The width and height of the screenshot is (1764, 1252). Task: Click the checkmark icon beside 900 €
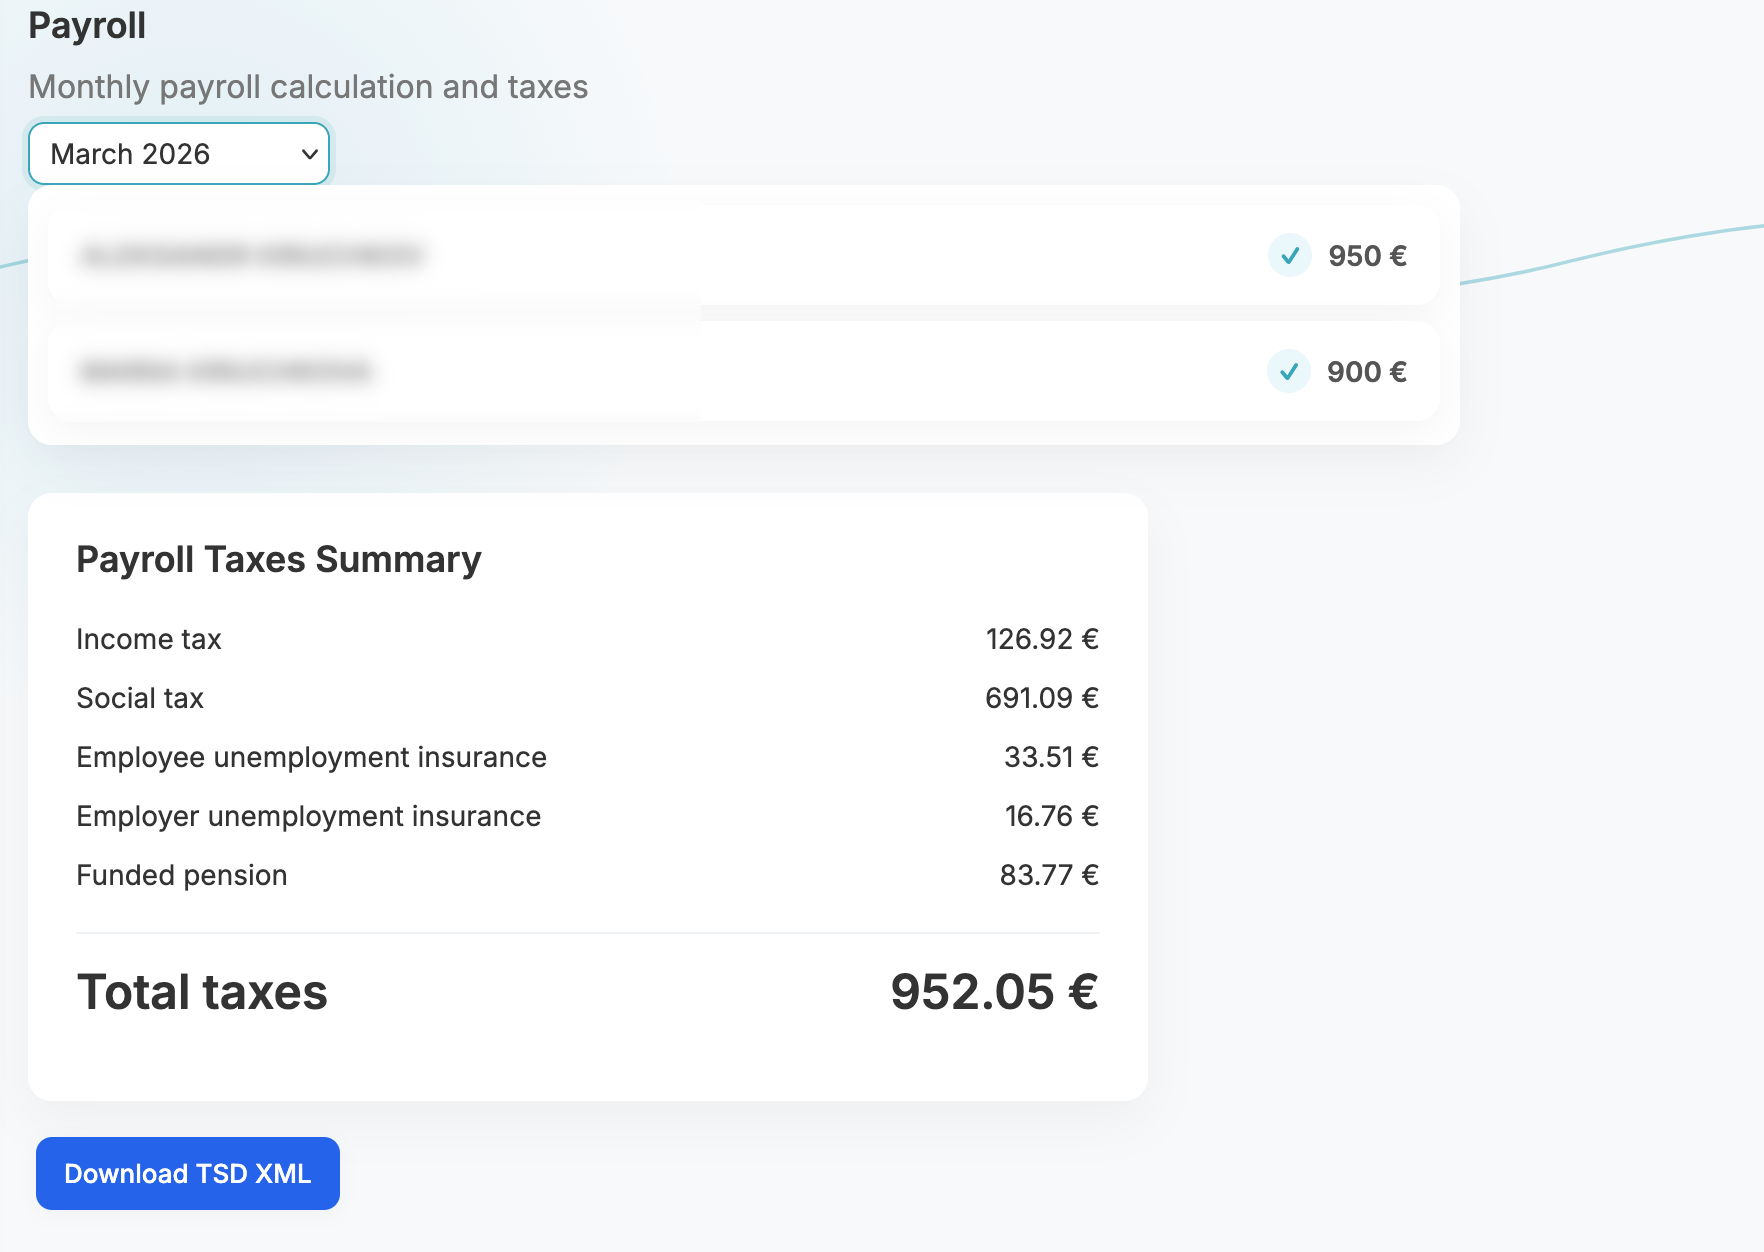click(1288, 372)
